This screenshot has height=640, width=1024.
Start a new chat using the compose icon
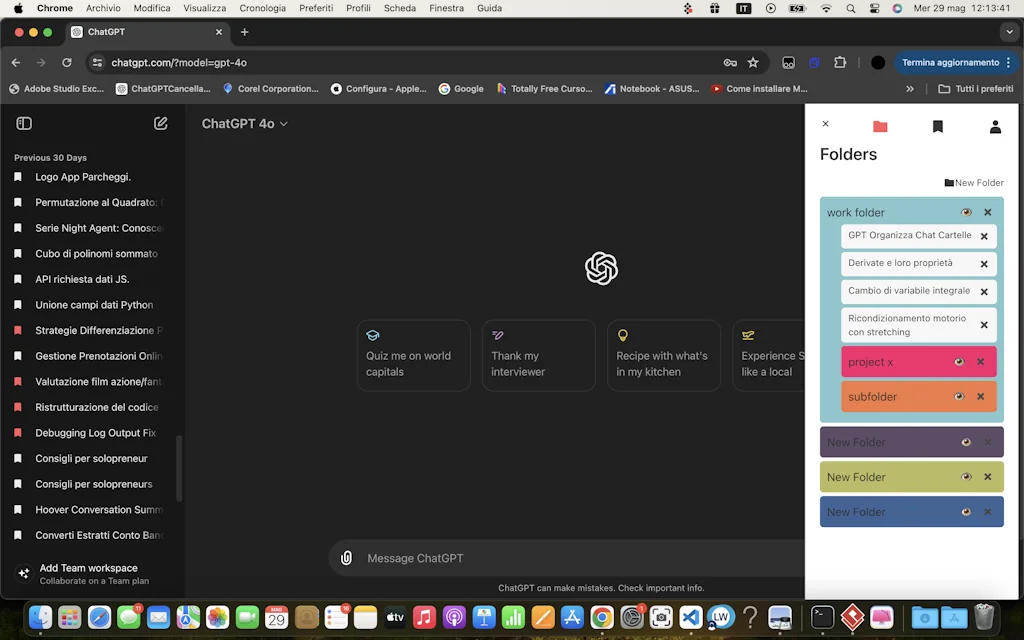(160, 122)
